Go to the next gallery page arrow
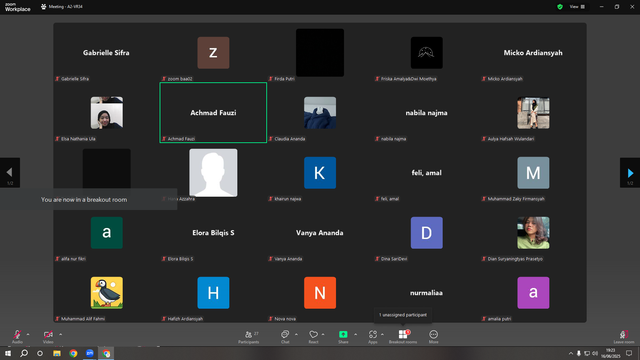This screenshot has height=360, width=640. click(630, 173)
